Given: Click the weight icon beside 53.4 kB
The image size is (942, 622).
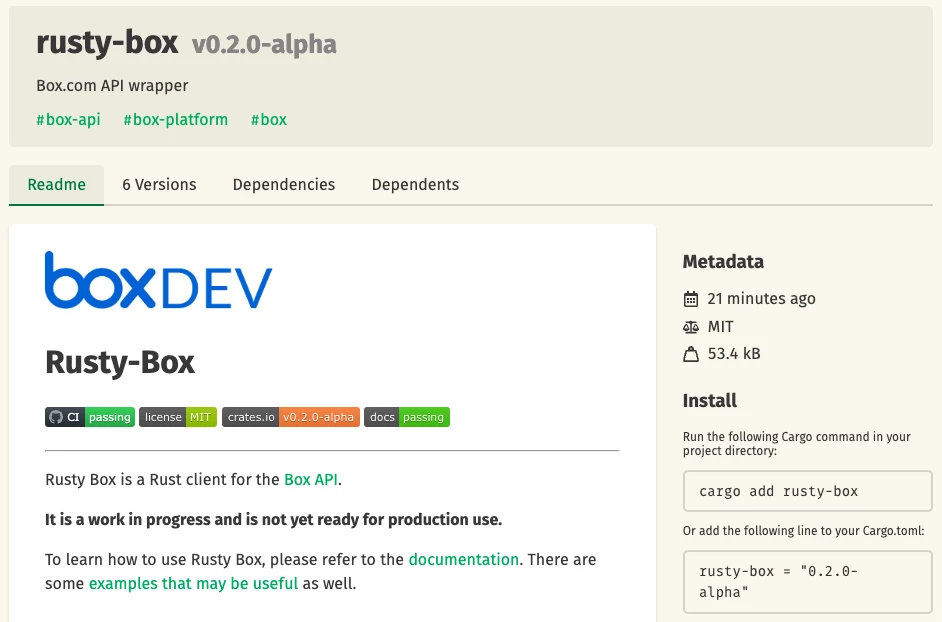Looking at the screenshot, I should (x=691, y=354).
